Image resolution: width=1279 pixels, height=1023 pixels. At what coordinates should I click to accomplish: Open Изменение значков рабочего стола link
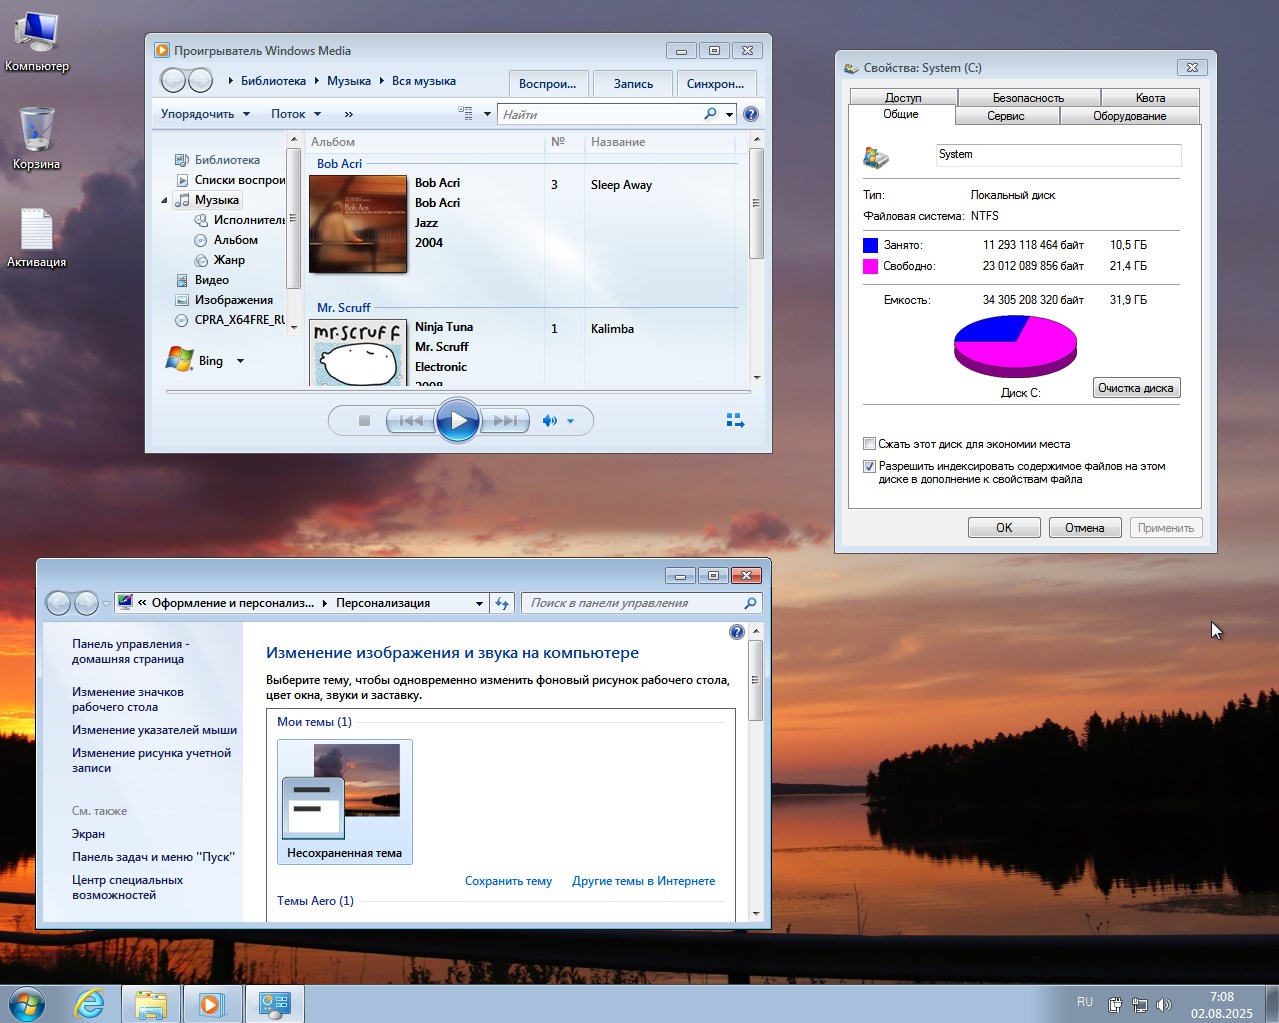point(128,699)
